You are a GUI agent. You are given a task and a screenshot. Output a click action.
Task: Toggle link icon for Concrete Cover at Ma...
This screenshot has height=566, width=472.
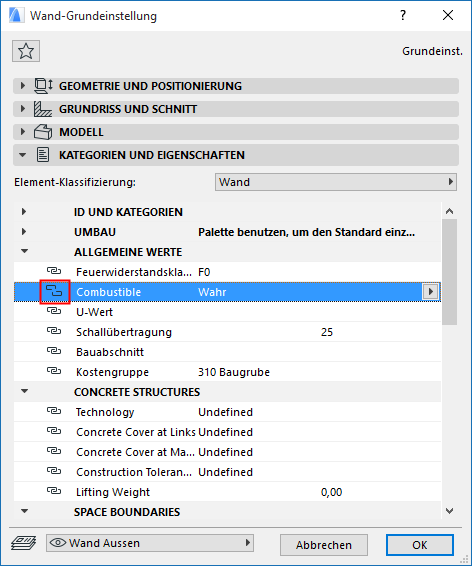coord(54,451)
